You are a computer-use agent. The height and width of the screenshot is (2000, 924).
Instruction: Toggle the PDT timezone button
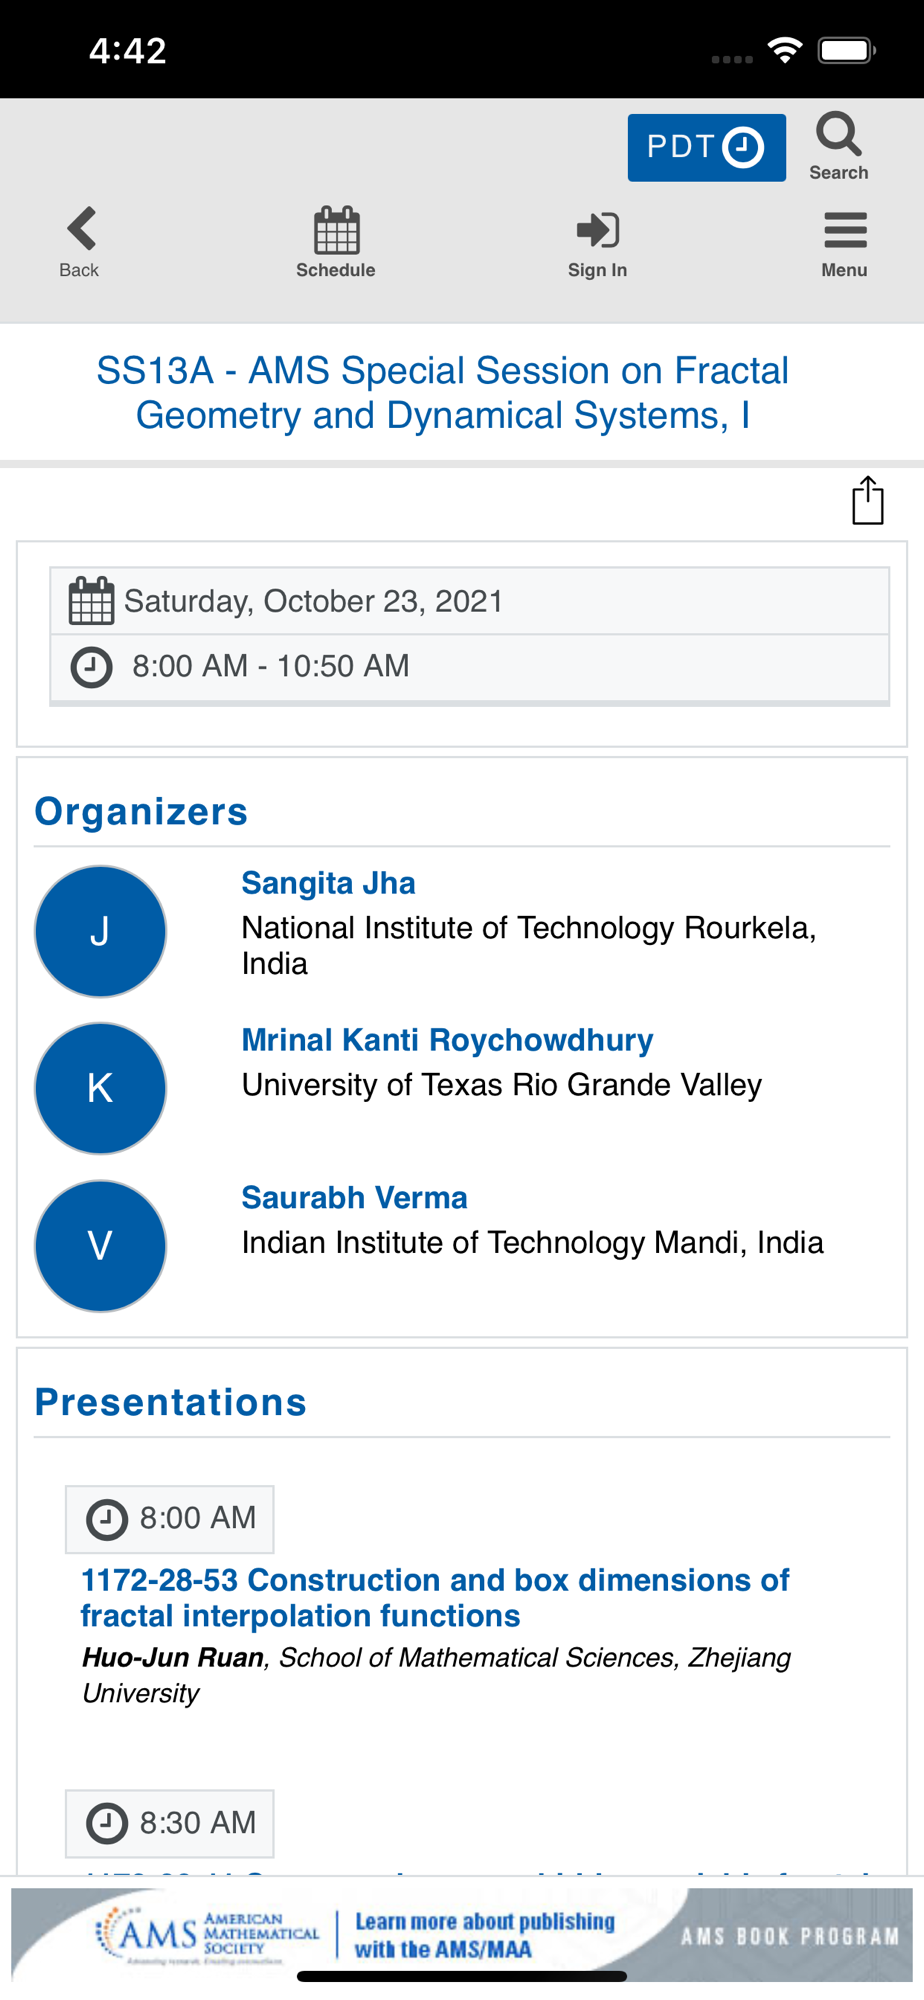pos(707,148)
